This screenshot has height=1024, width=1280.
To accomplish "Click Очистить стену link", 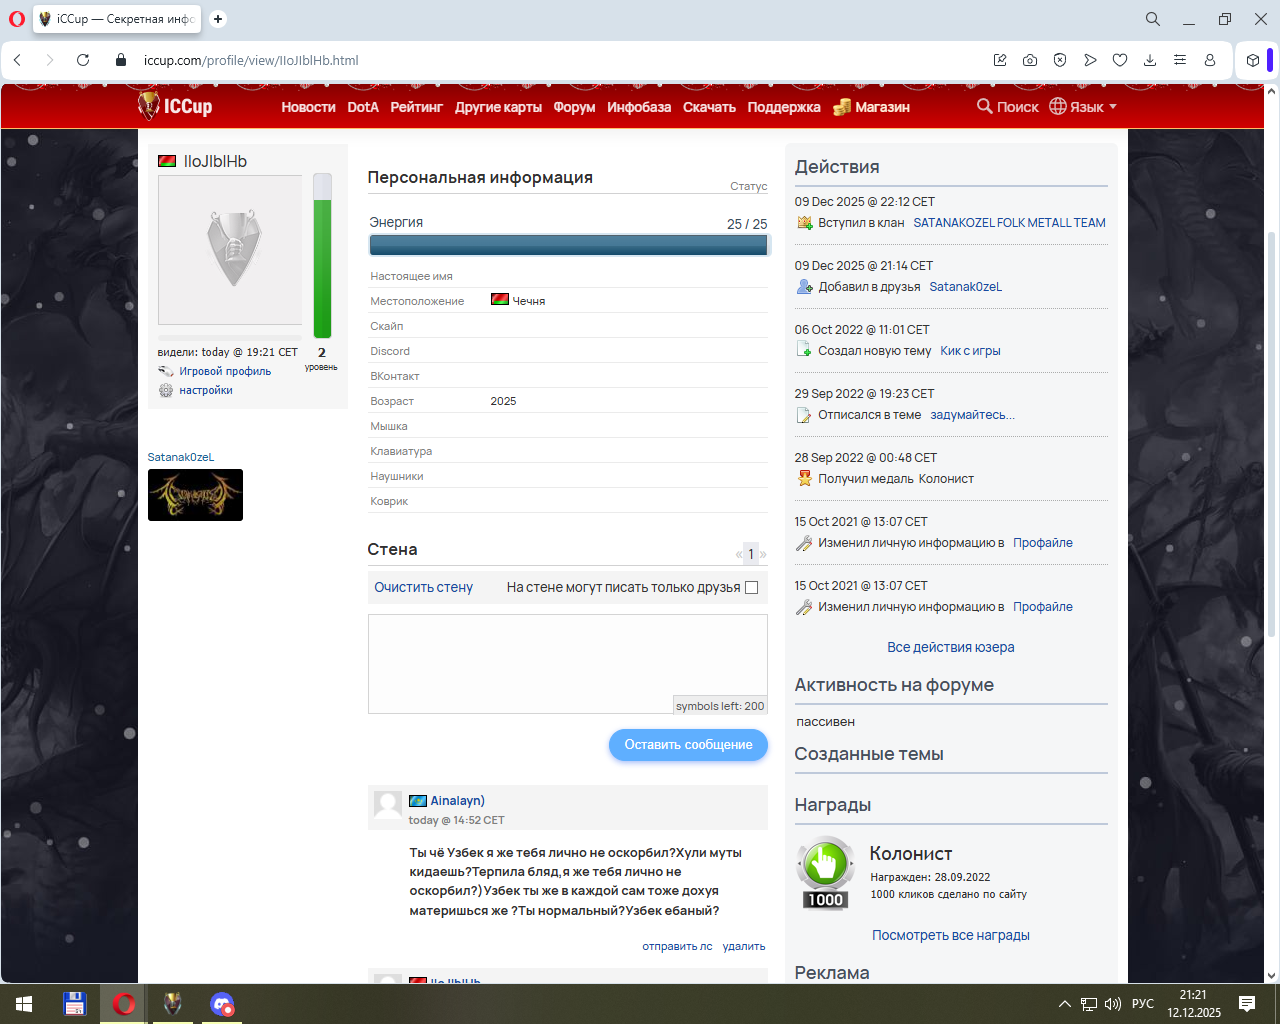I will [x=423, y=588].
